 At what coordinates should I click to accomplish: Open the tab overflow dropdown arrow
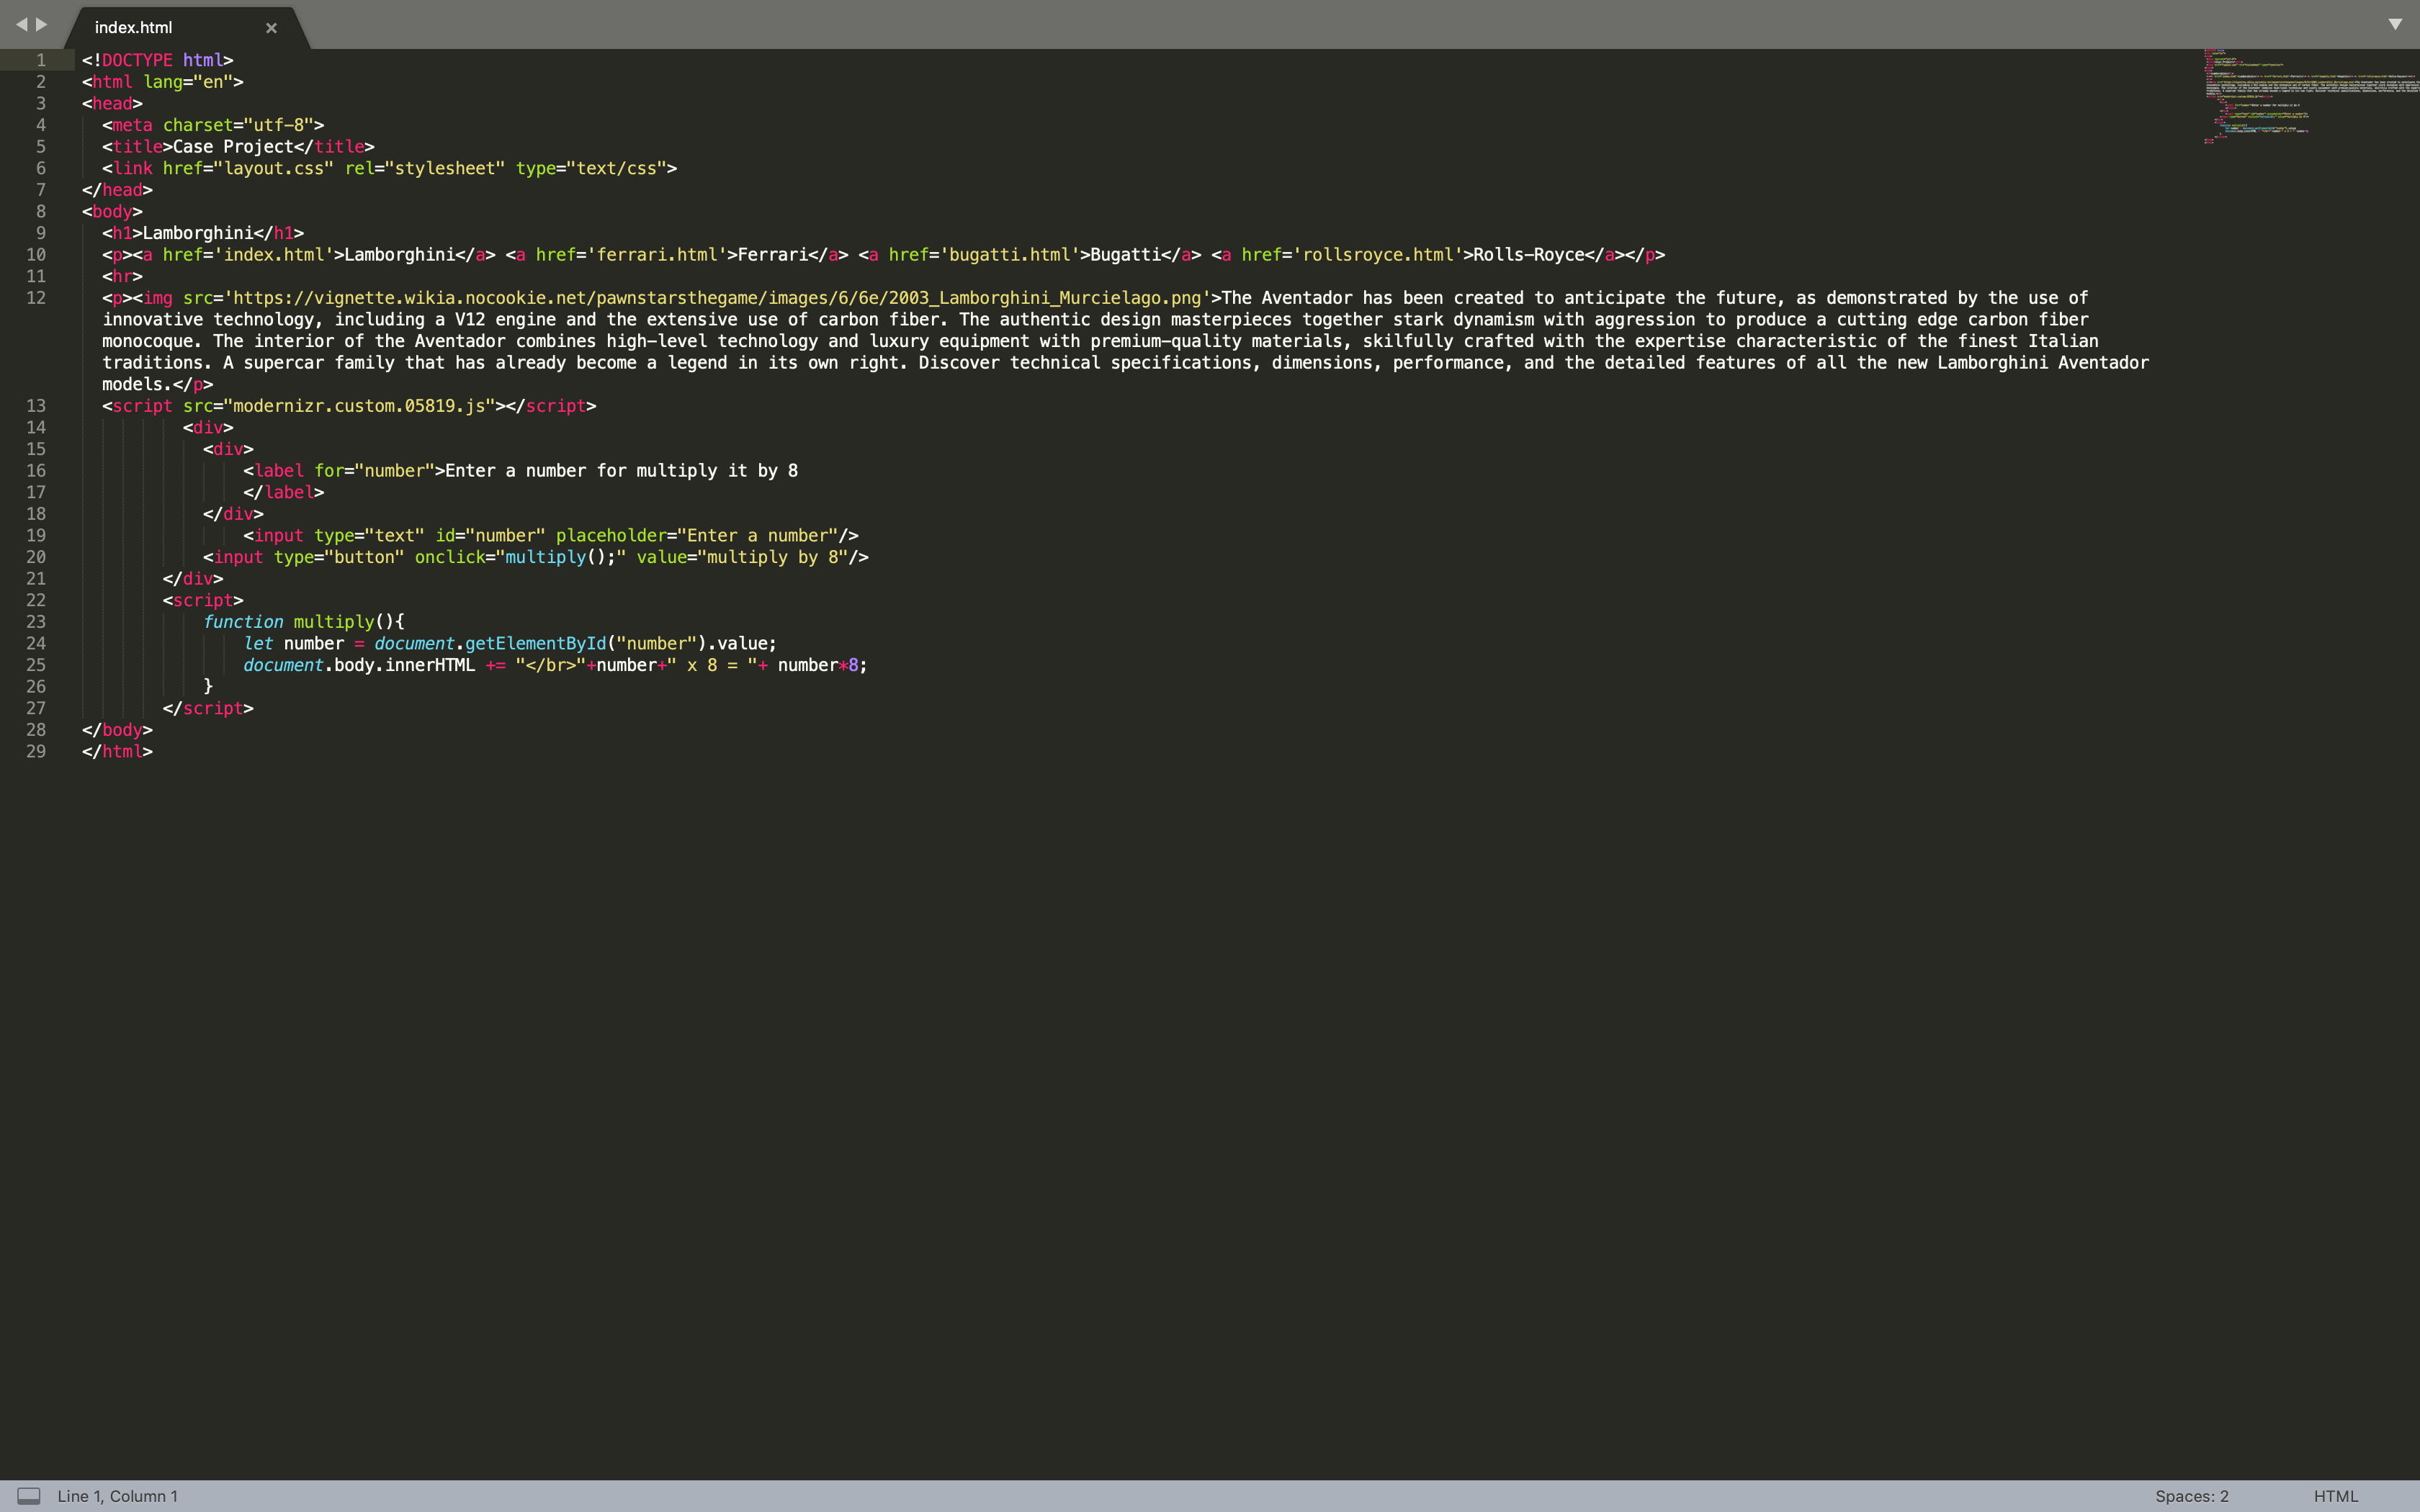[2395, 24]
